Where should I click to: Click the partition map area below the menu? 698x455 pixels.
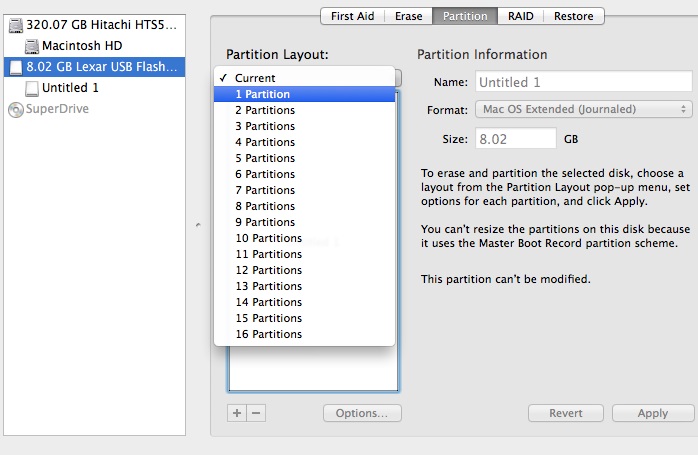[313, 369]
